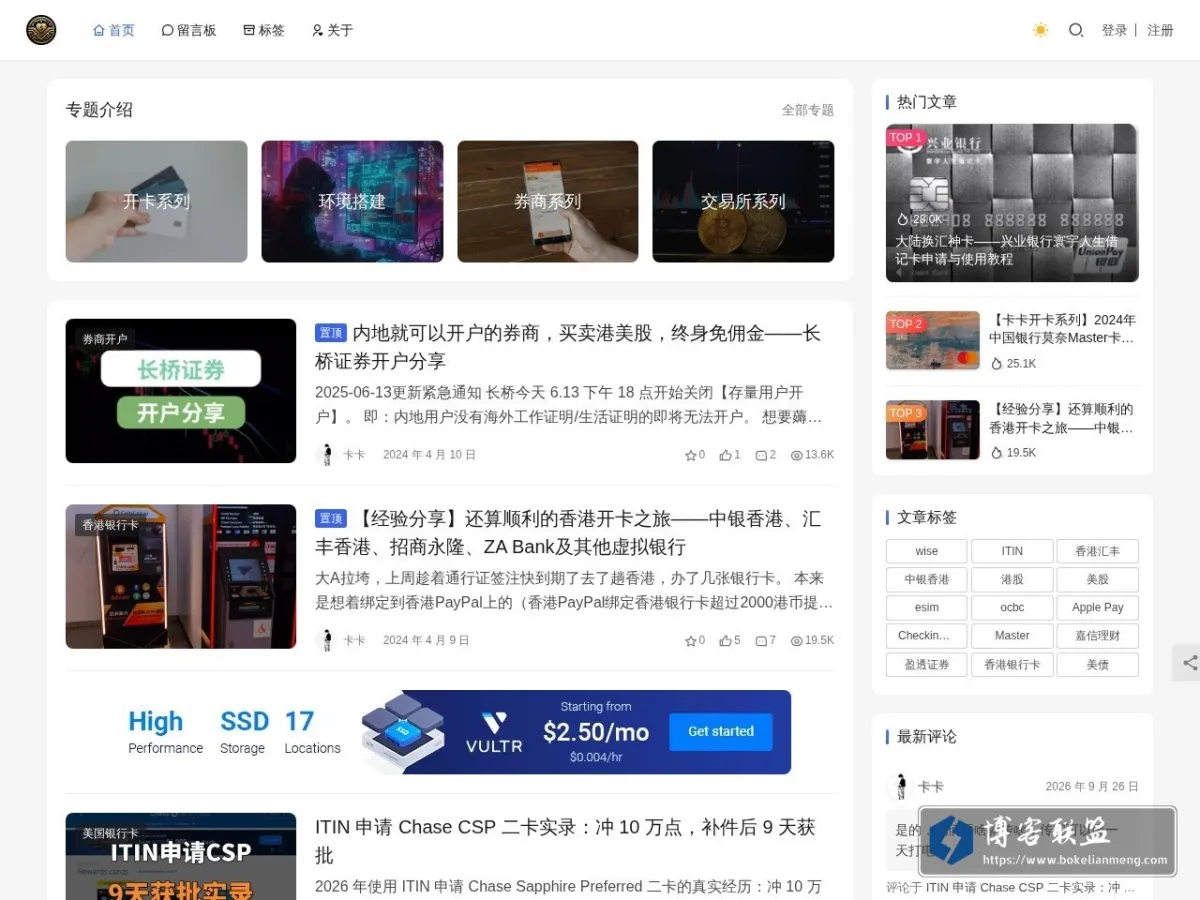Select the 美债 tag
The image size is (1200, 900).
(1098, 664)
